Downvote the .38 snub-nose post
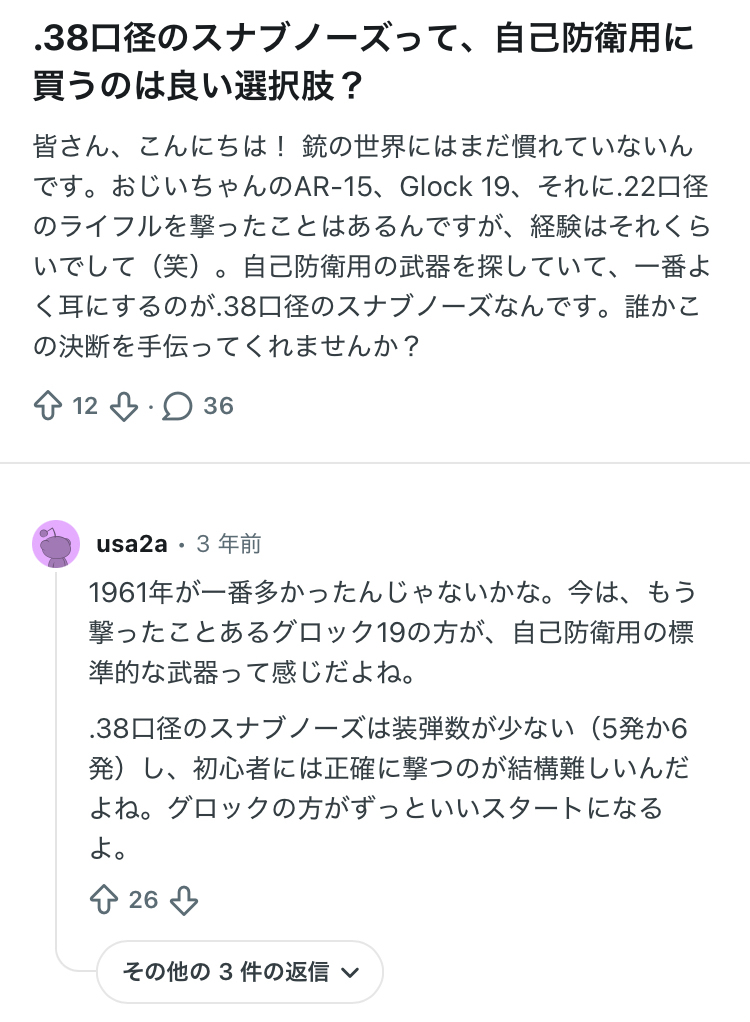Screen dimensions: 750x1022 123,406
